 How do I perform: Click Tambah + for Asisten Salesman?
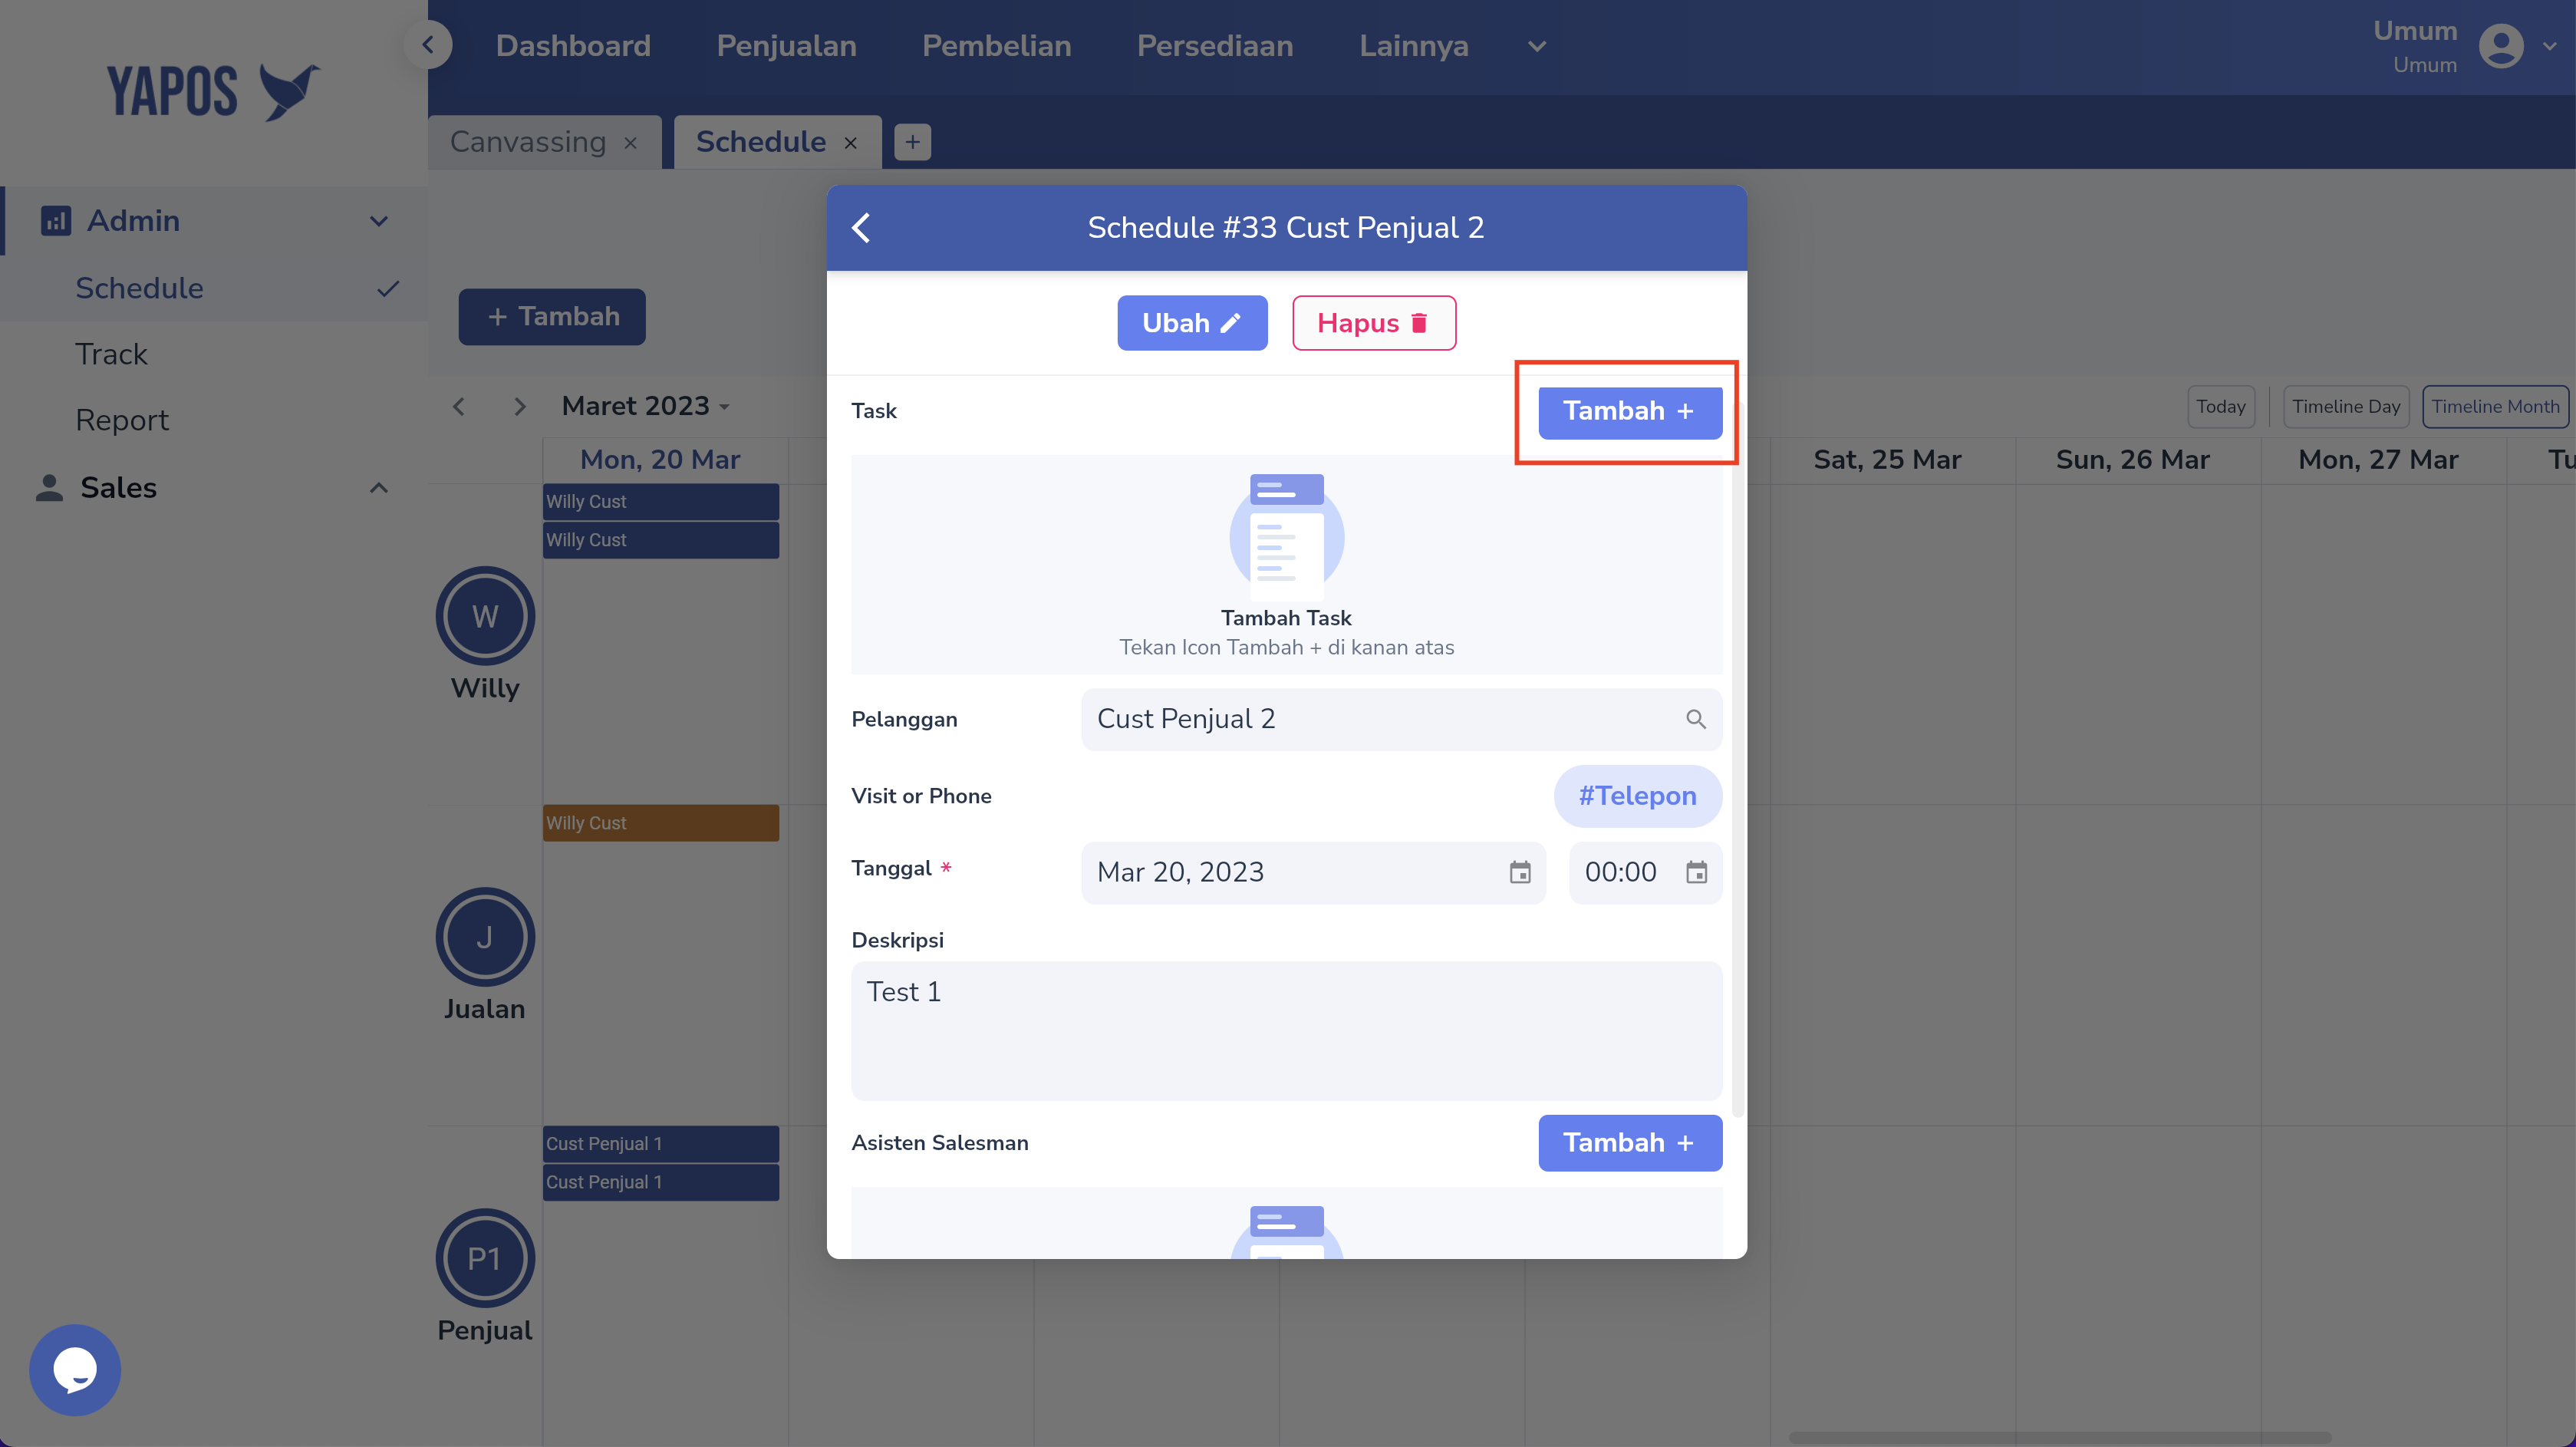click(1630, 1143)
